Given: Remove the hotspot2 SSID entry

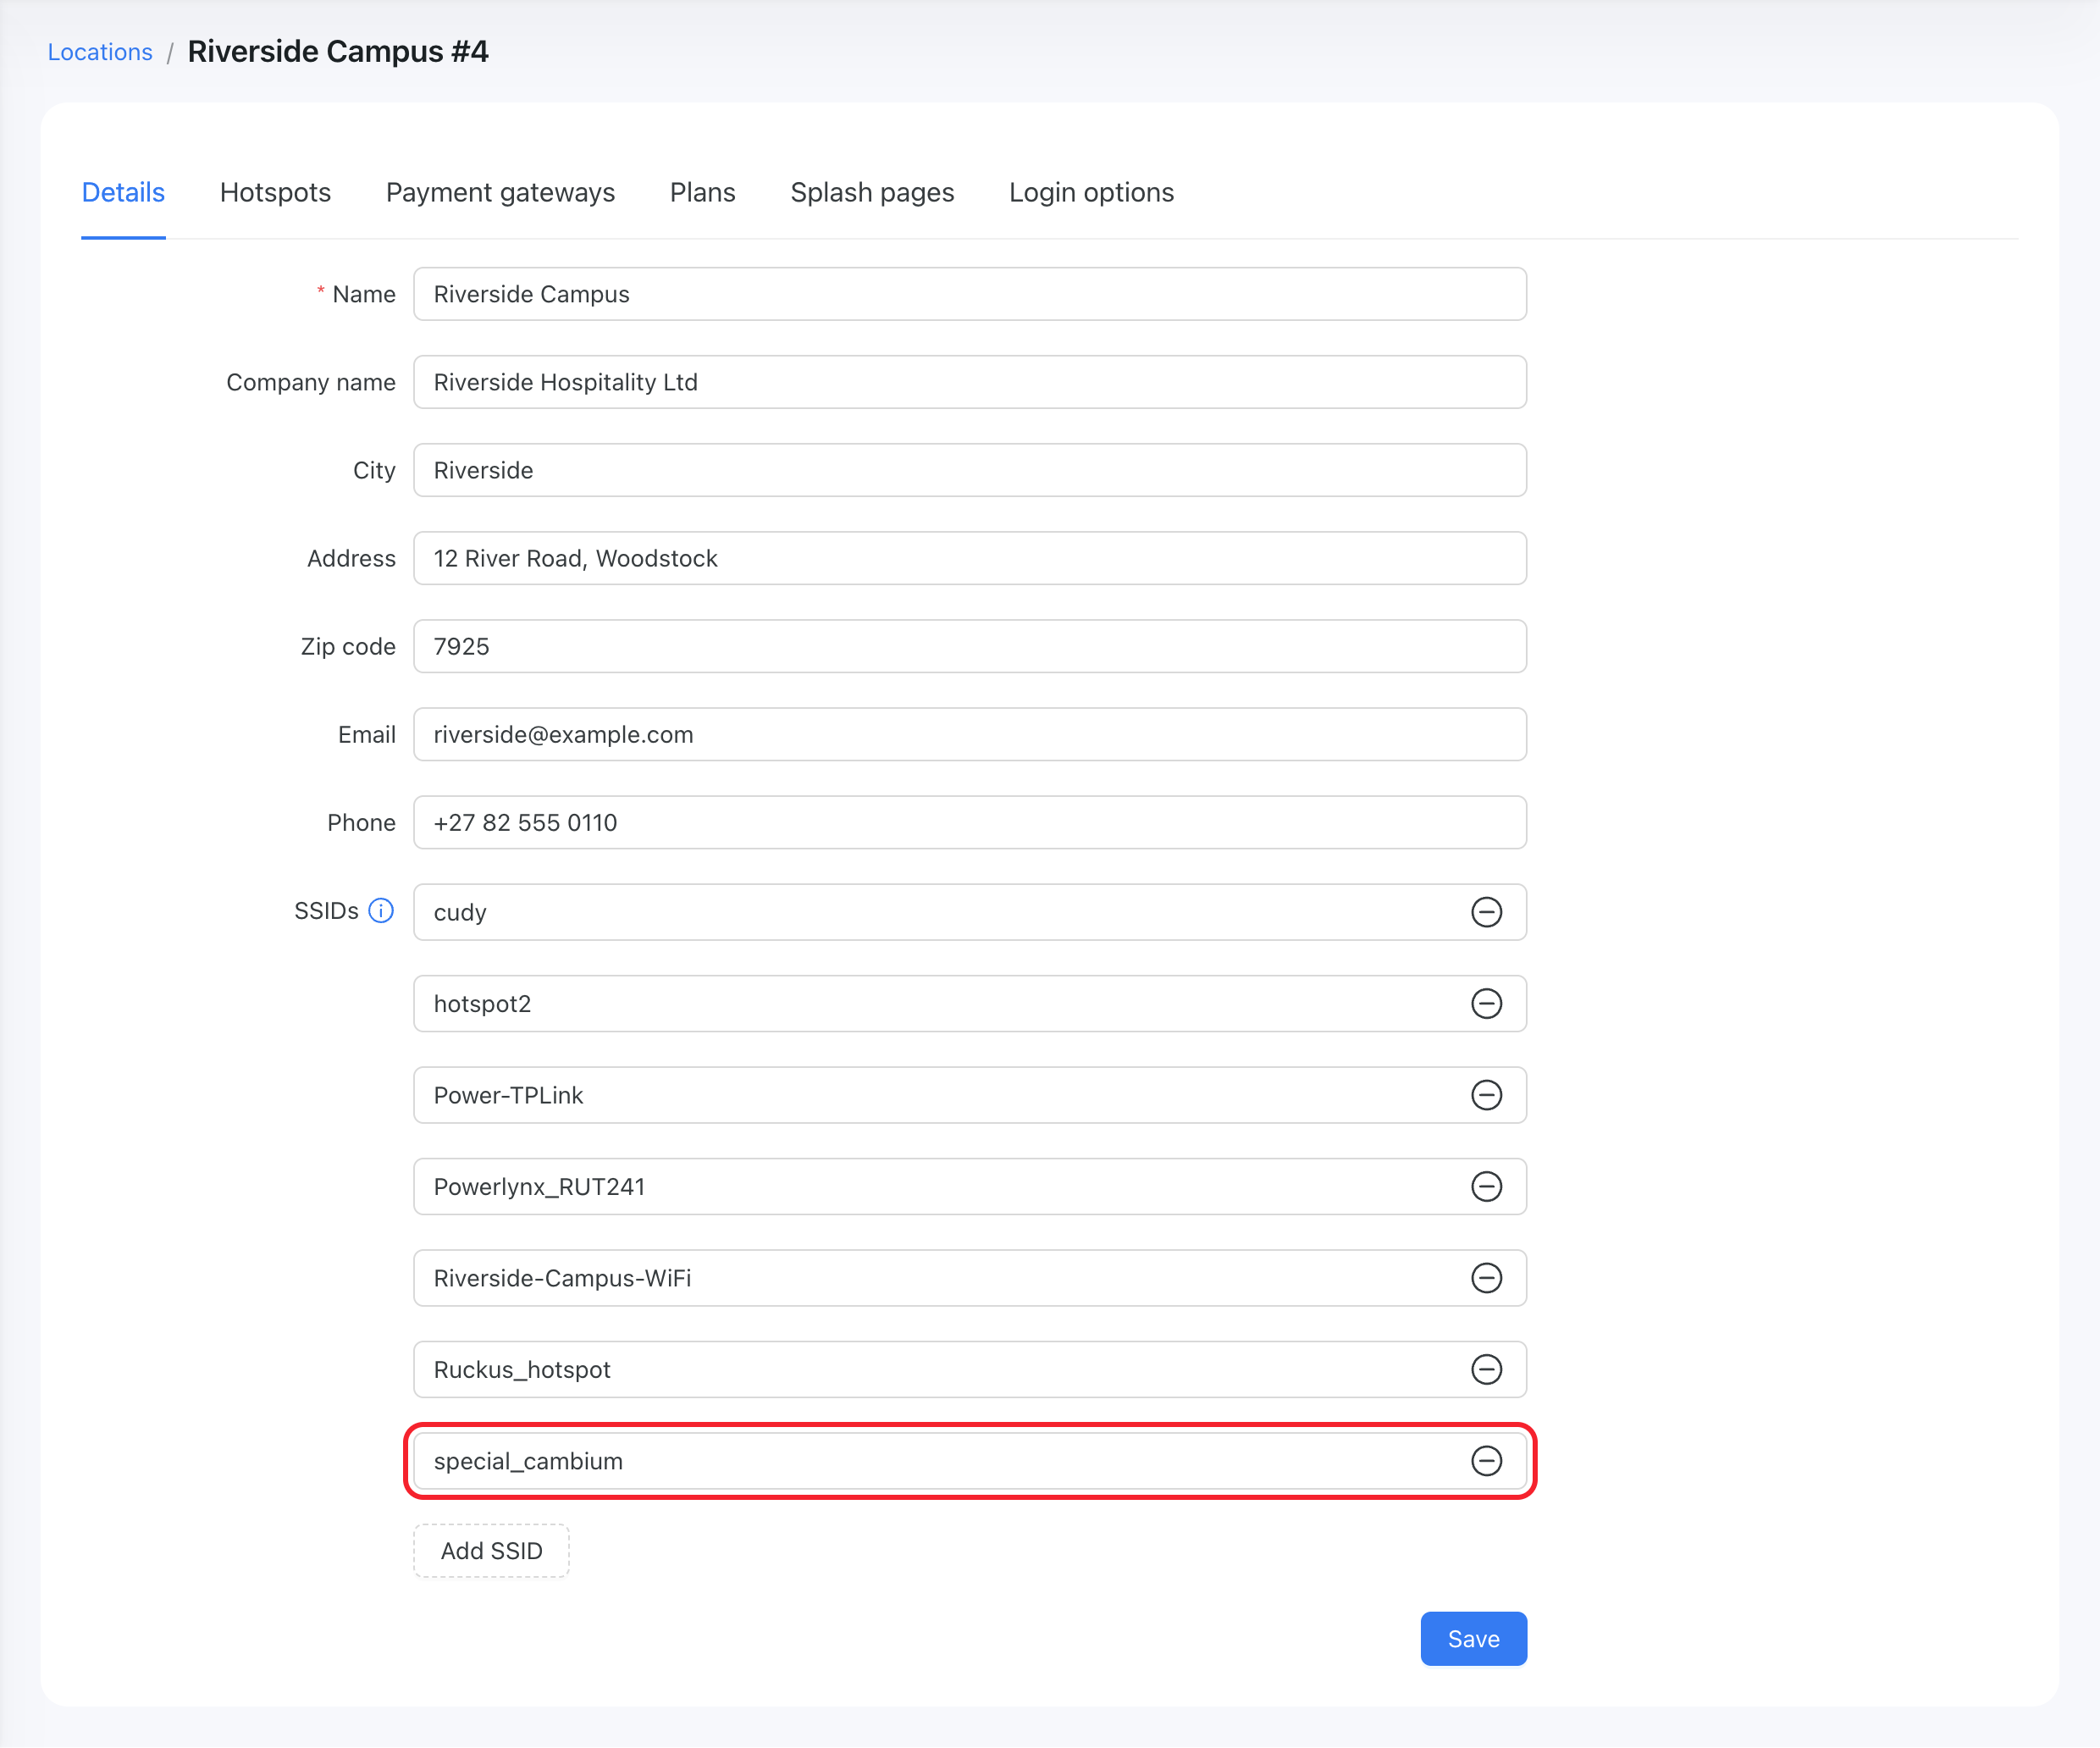Looking at the screenshot, I should coord(1486,1003).
